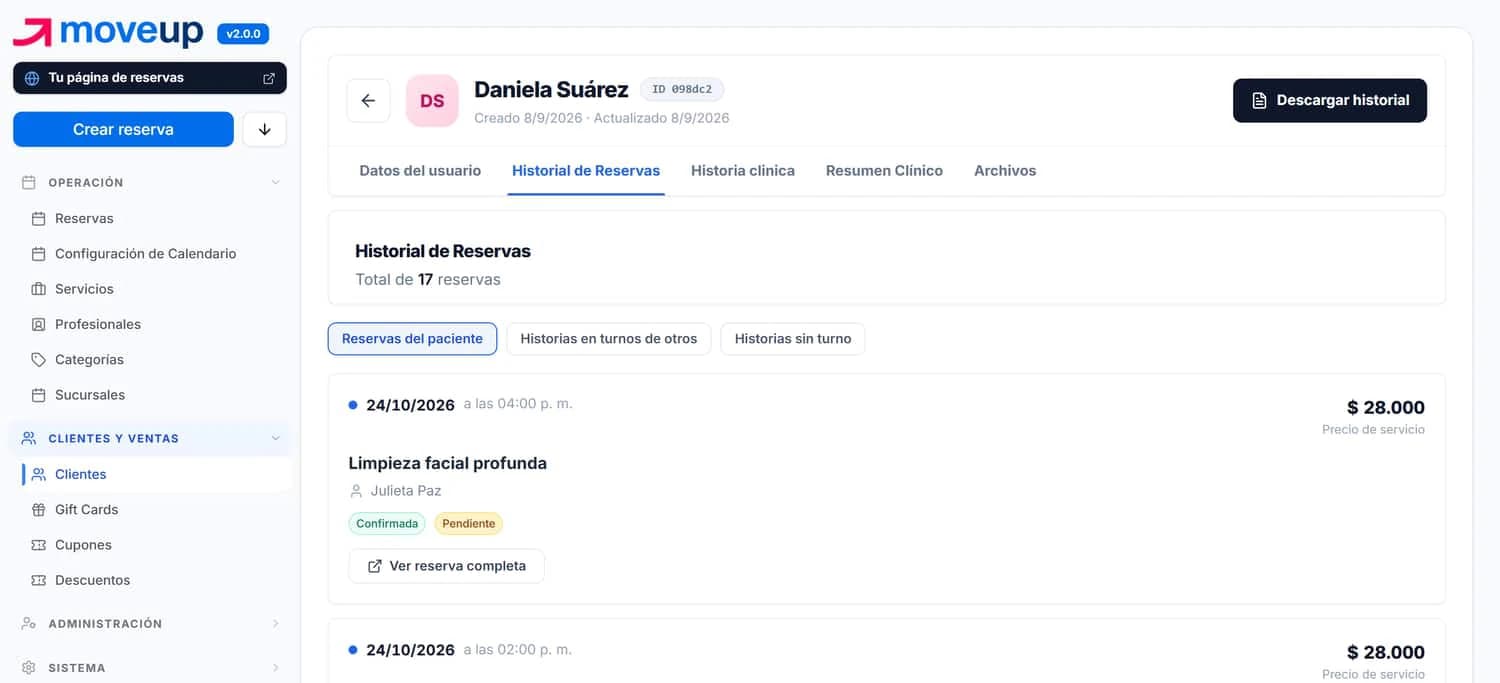
Task: Click the Categorías tag icon
Action: click(39, 359)
